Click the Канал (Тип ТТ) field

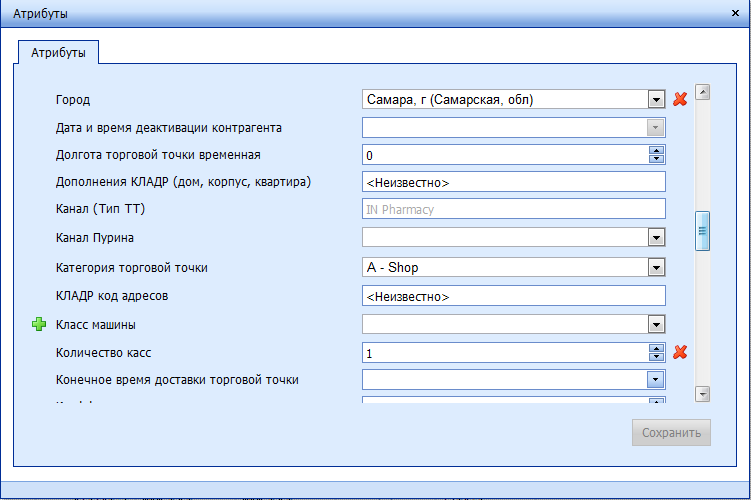[513, 210]
